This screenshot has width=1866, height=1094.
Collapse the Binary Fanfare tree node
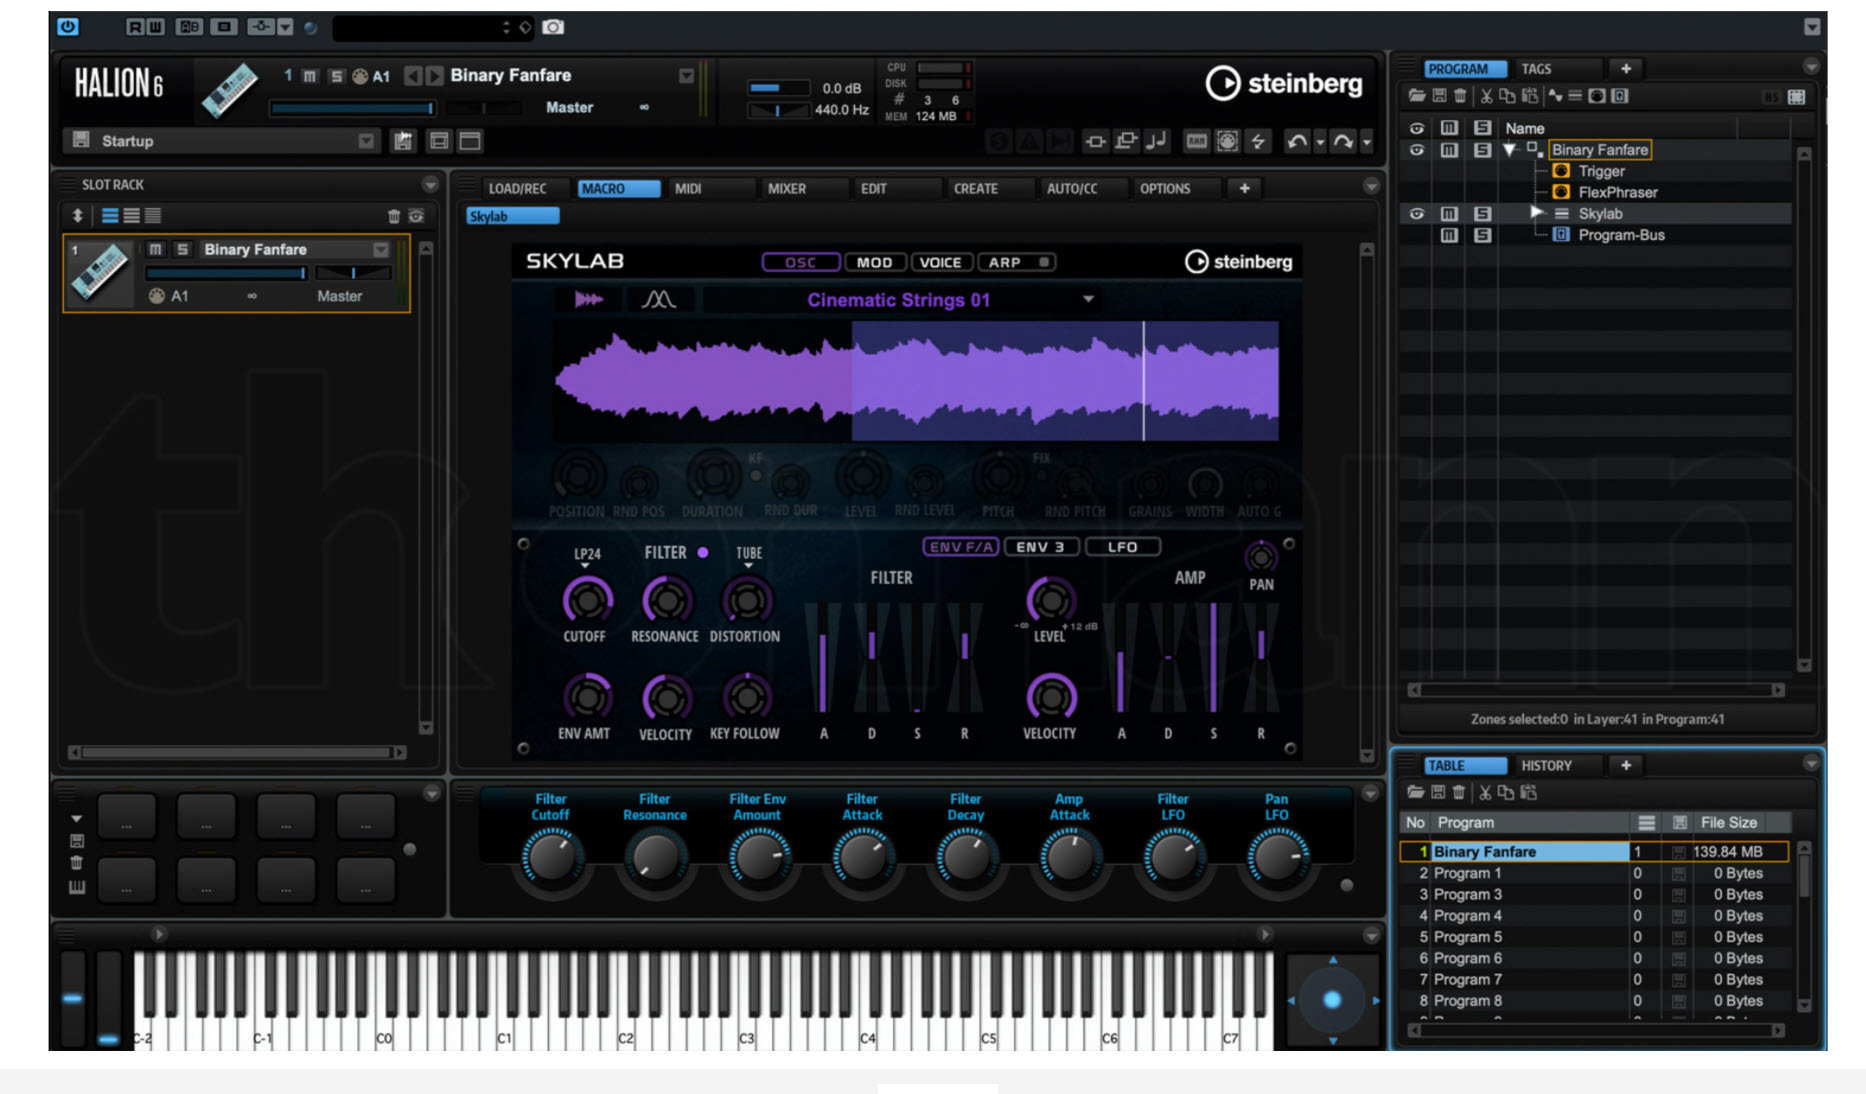pyautogui.click(x=1509, y=150)
